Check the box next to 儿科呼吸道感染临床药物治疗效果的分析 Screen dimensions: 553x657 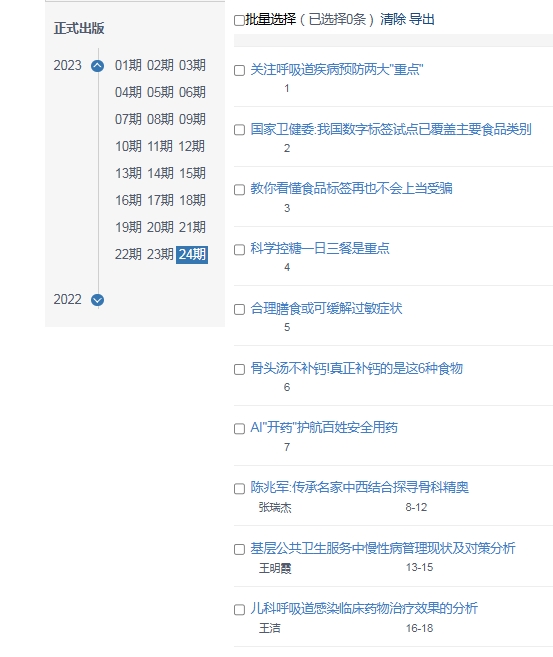239,610
